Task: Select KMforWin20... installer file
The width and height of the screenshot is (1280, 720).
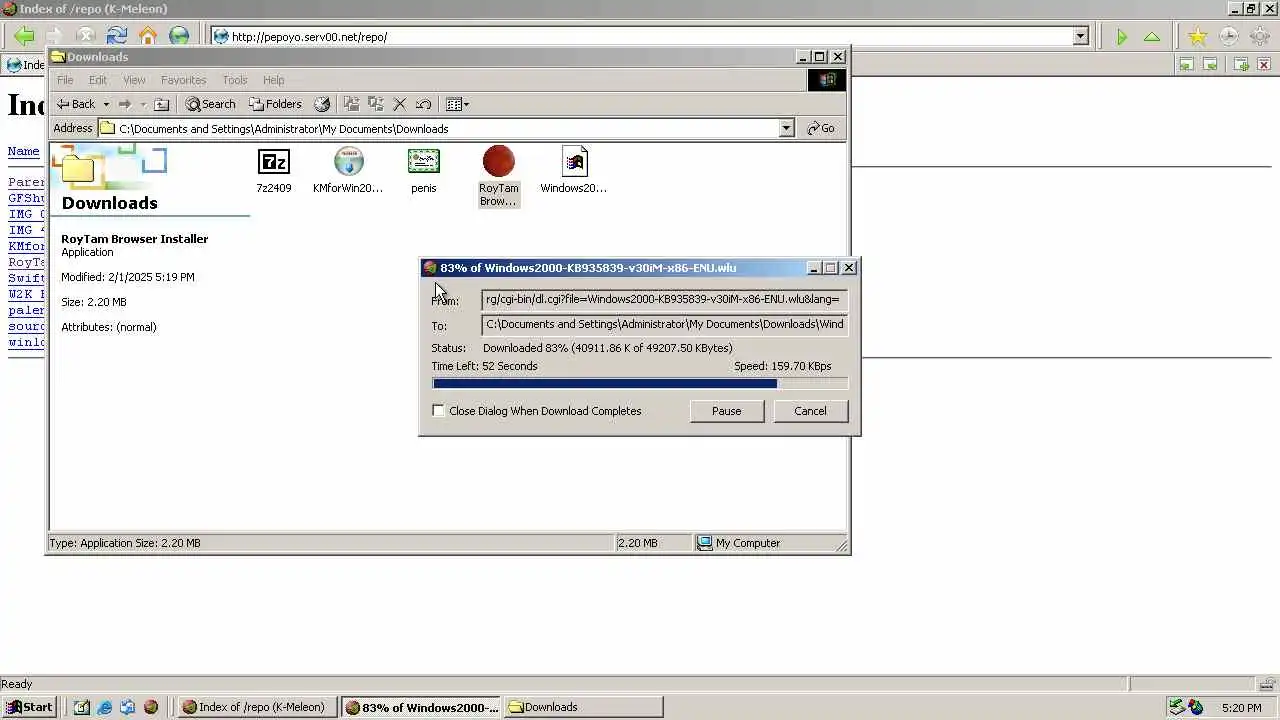Action: tap(348, 170)
